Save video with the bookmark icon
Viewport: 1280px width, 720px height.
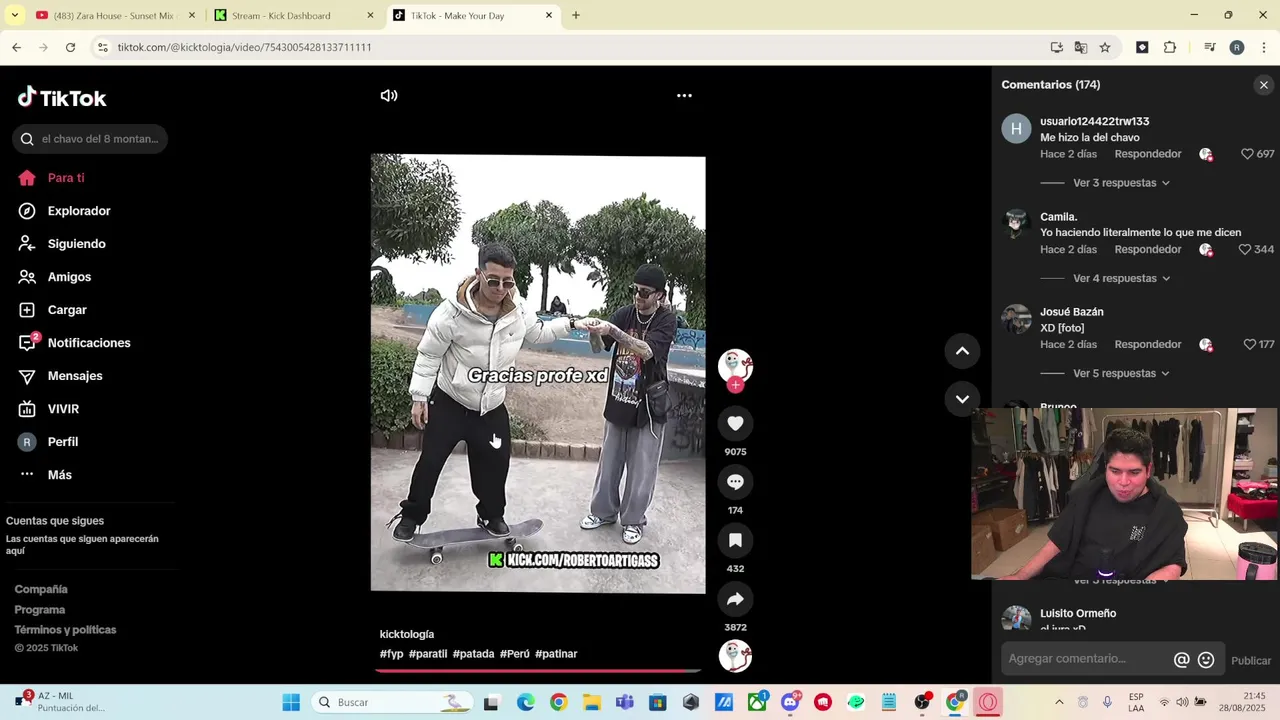(735, 541)
